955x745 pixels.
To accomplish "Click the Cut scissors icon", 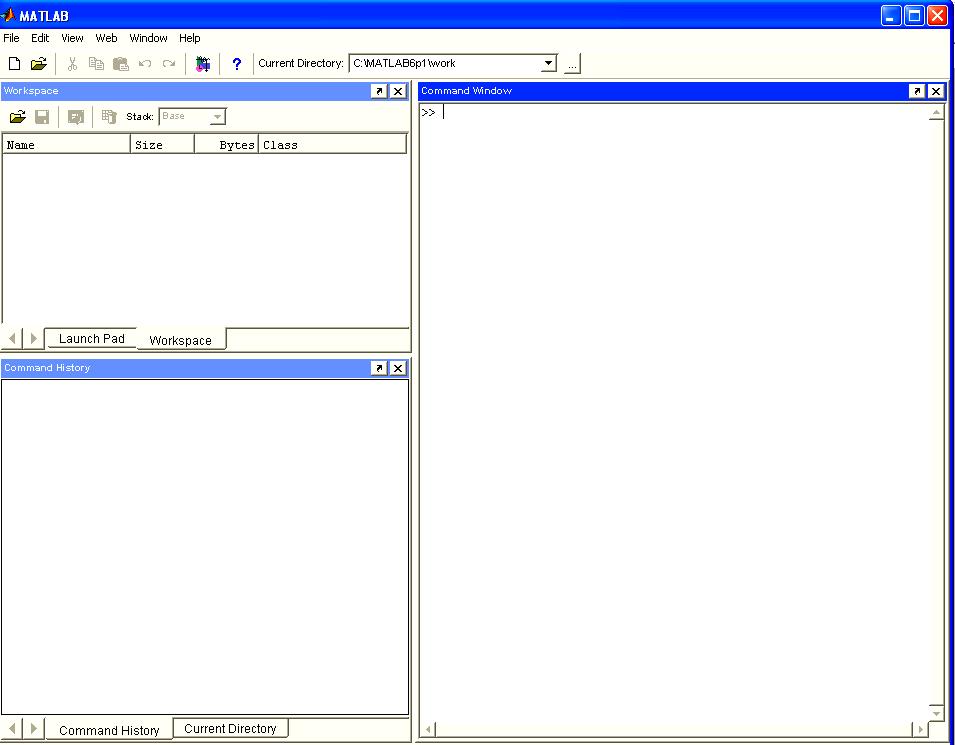I will pyautogui.click(x=72, y=63).
